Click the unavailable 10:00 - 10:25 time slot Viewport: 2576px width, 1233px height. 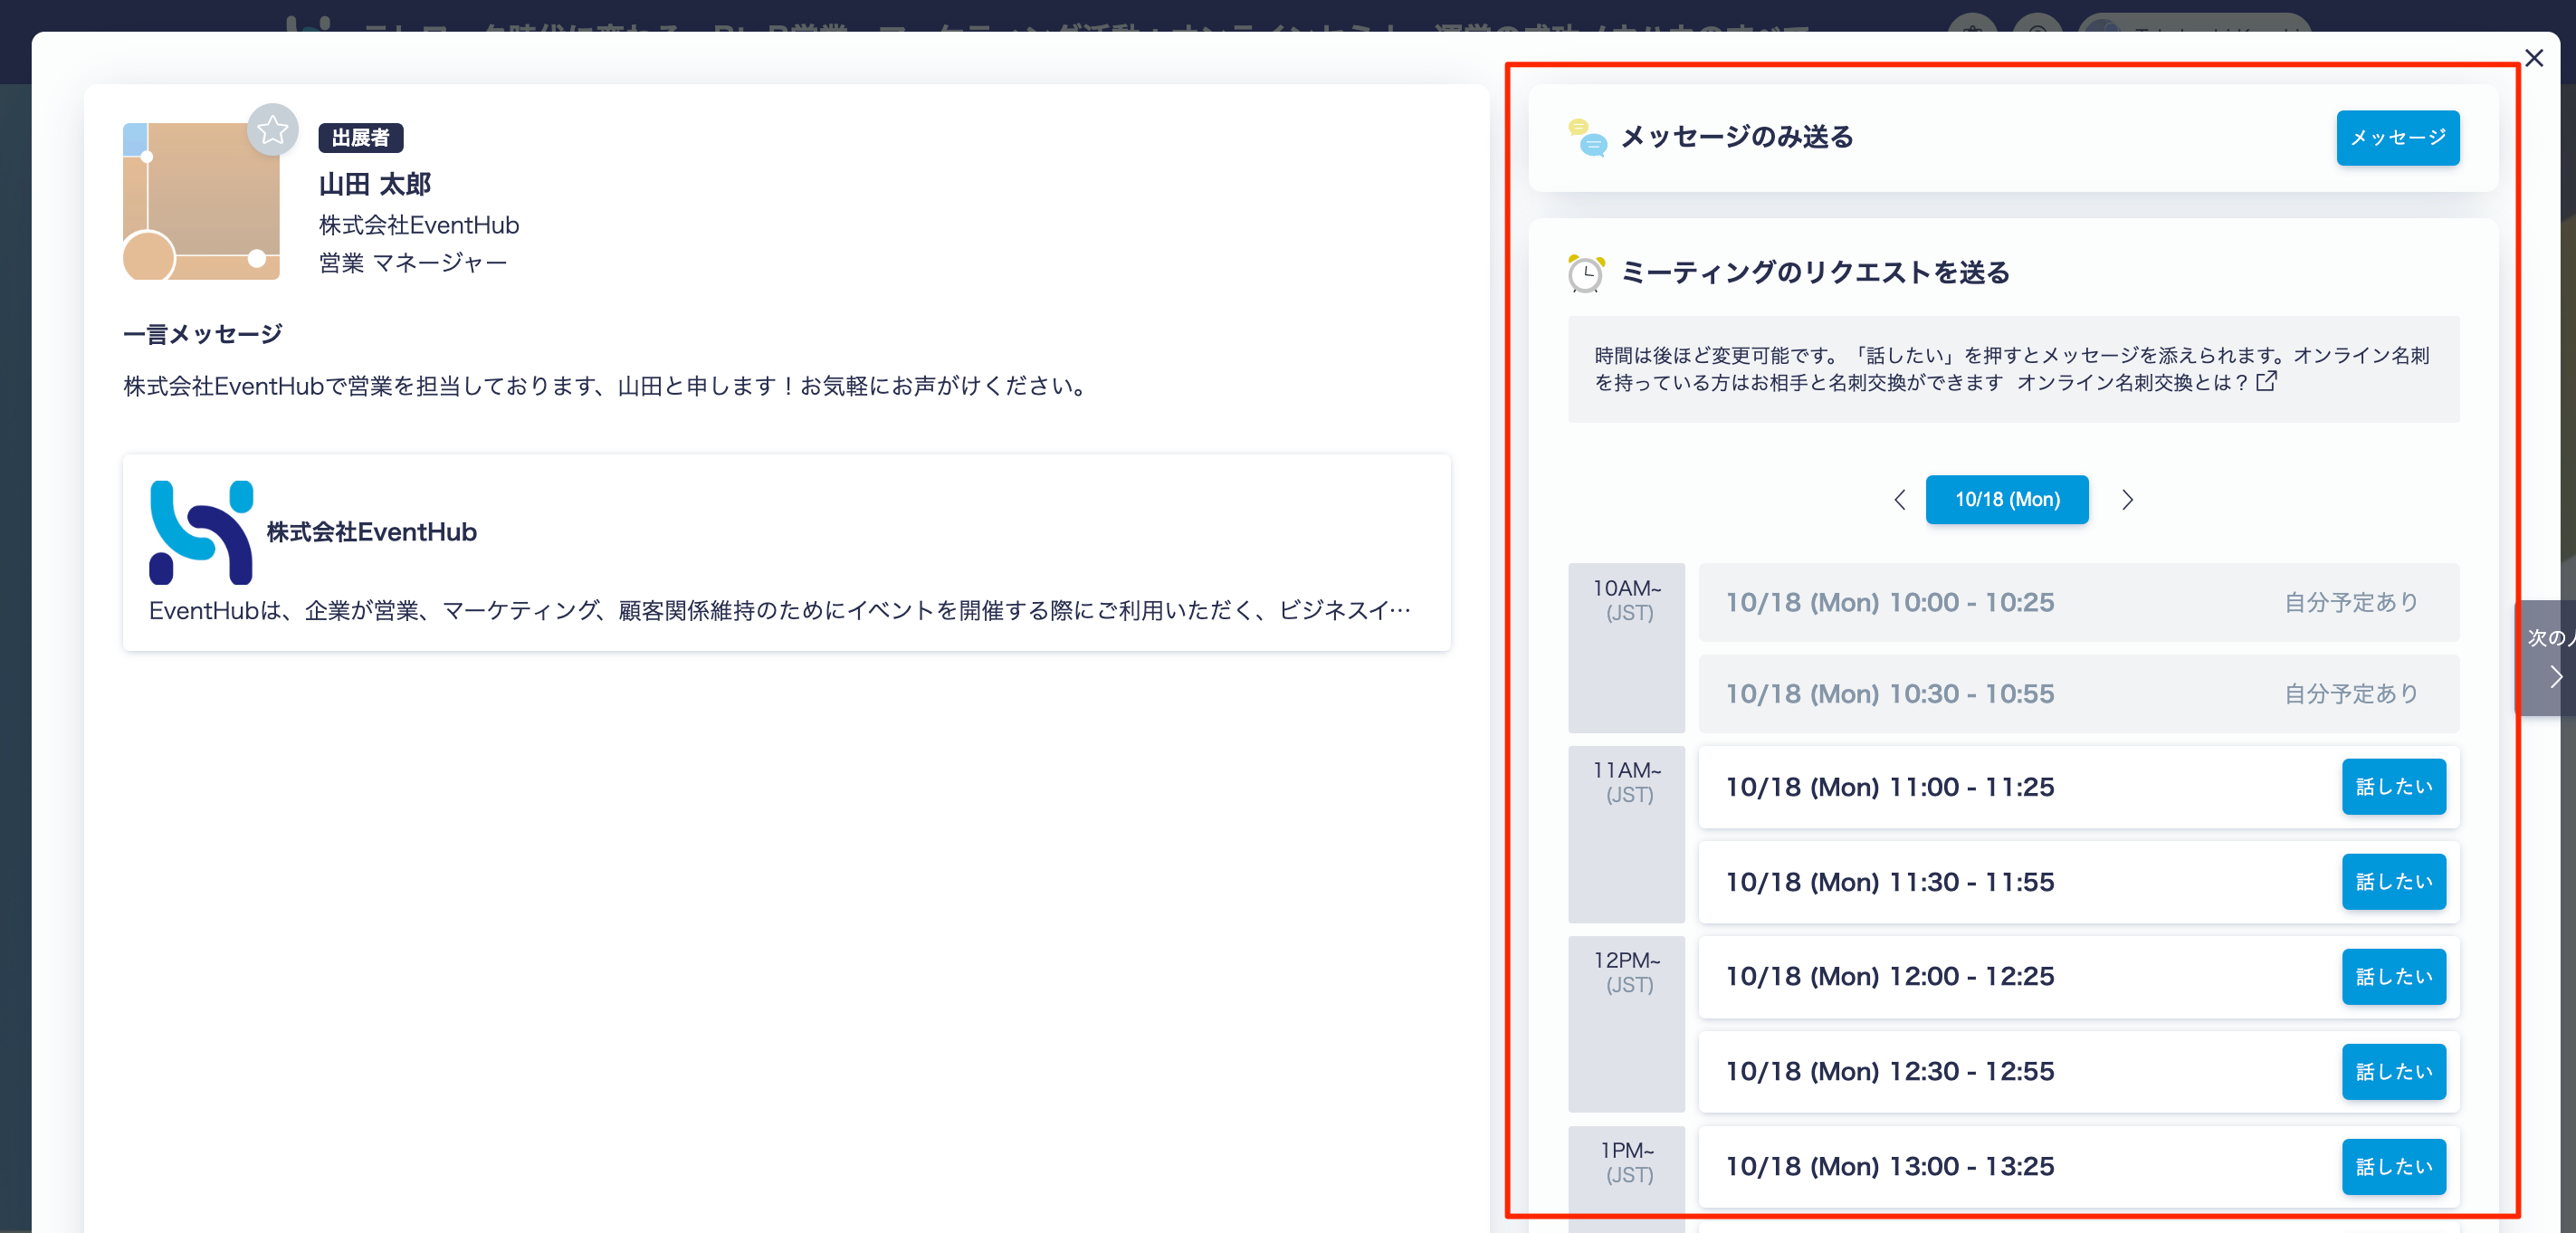[2078, 602]
